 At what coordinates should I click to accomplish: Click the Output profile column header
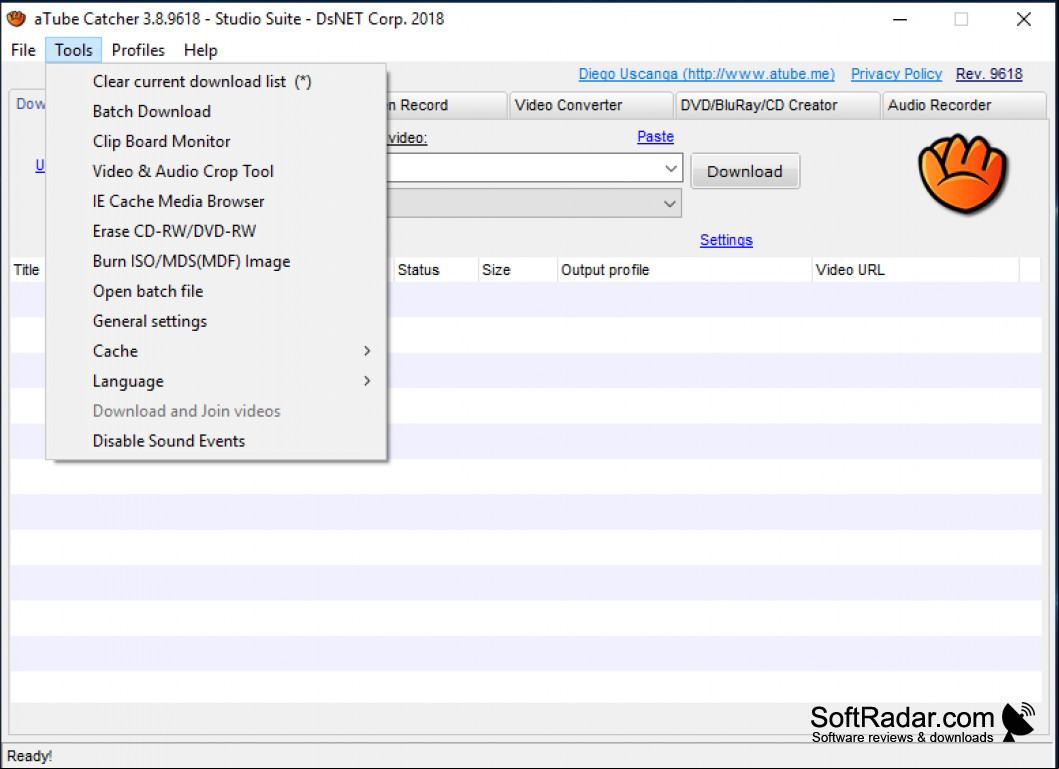684,270
